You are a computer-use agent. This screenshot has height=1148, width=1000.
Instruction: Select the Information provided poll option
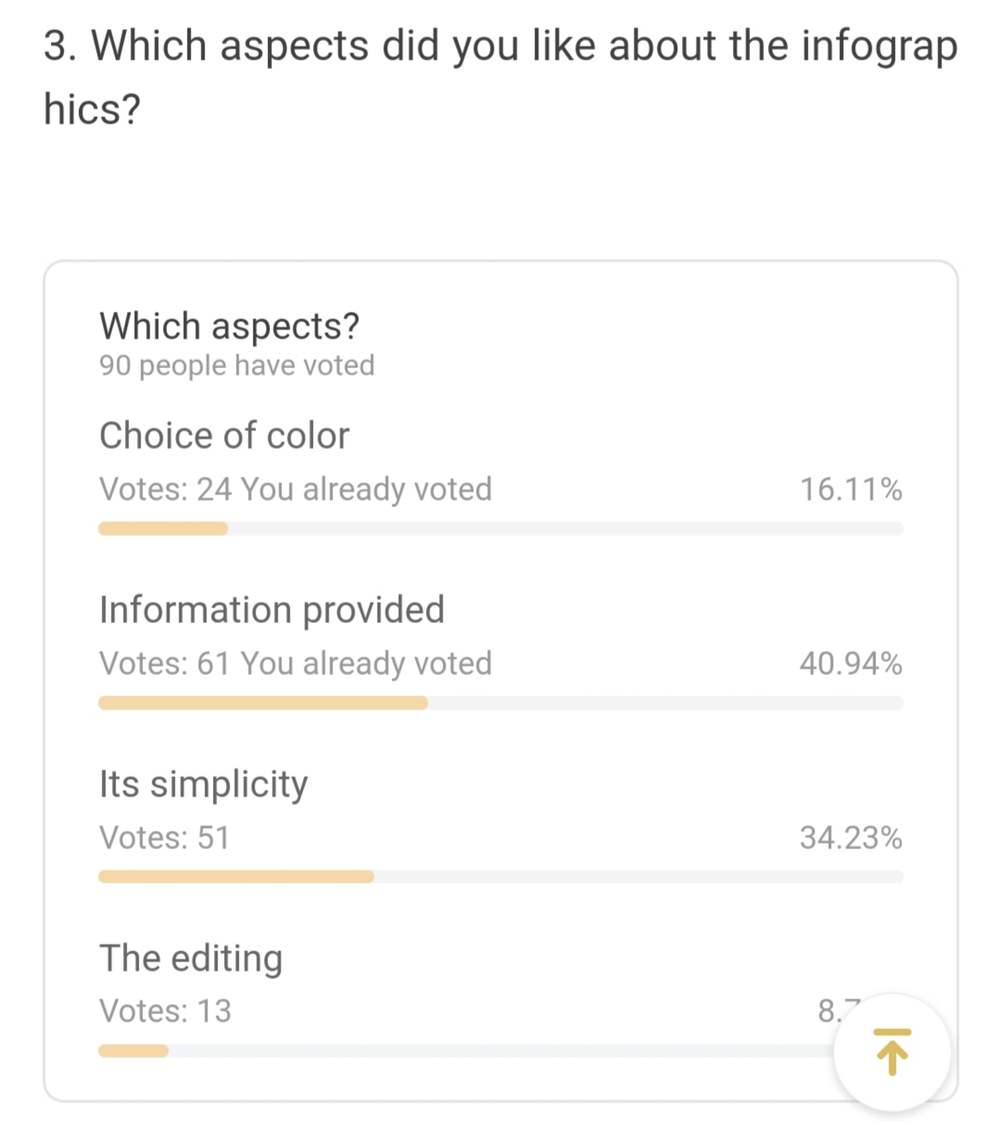tap(271, 610)
